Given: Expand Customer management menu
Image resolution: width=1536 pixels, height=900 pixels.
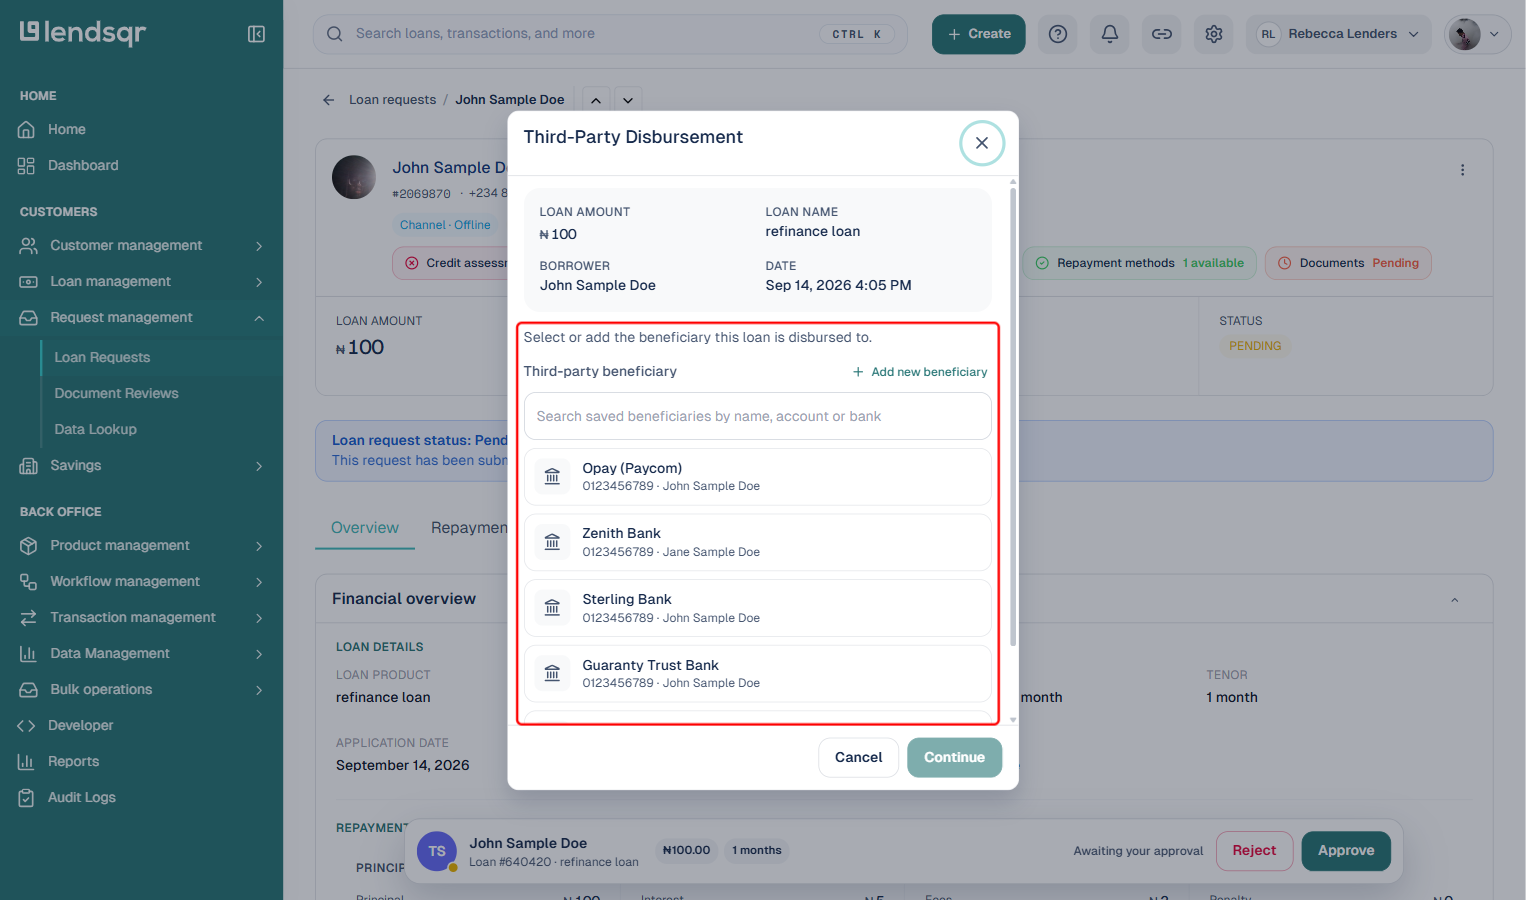Looking at the screenshot, I should (x=141, y=246).
